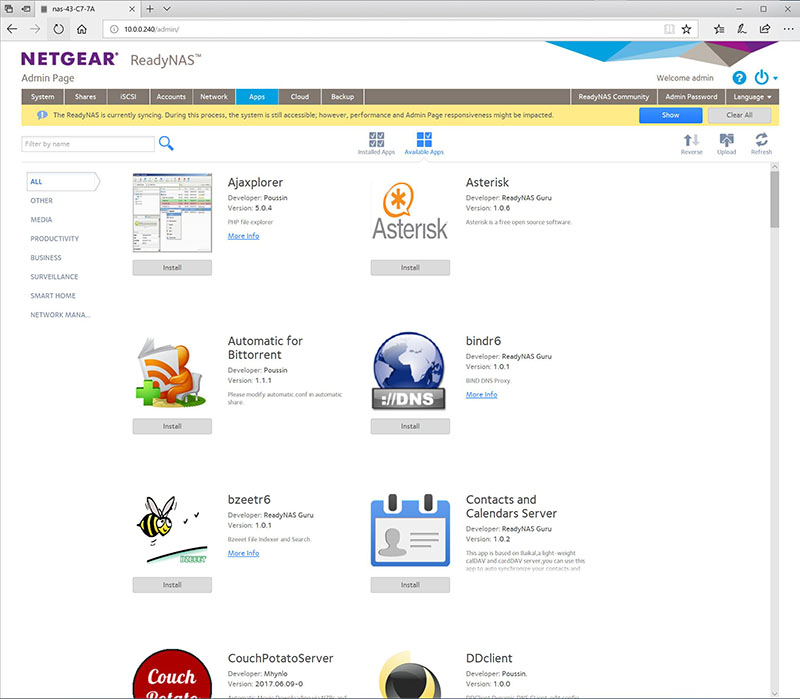Select the Backup tab
This screenshot has height=699, width=800.
pos(342,96)
